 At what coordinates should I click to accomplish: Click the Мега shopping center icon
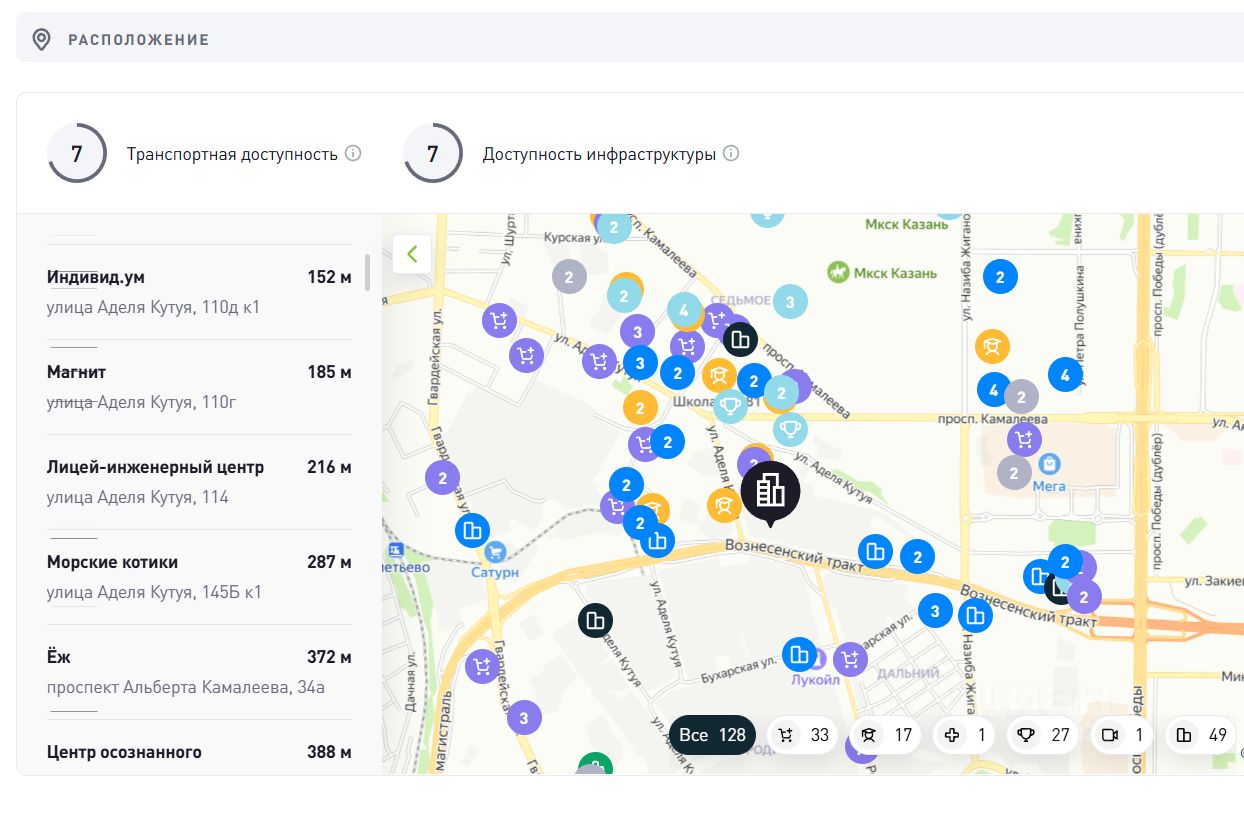tap(1049, 464)
